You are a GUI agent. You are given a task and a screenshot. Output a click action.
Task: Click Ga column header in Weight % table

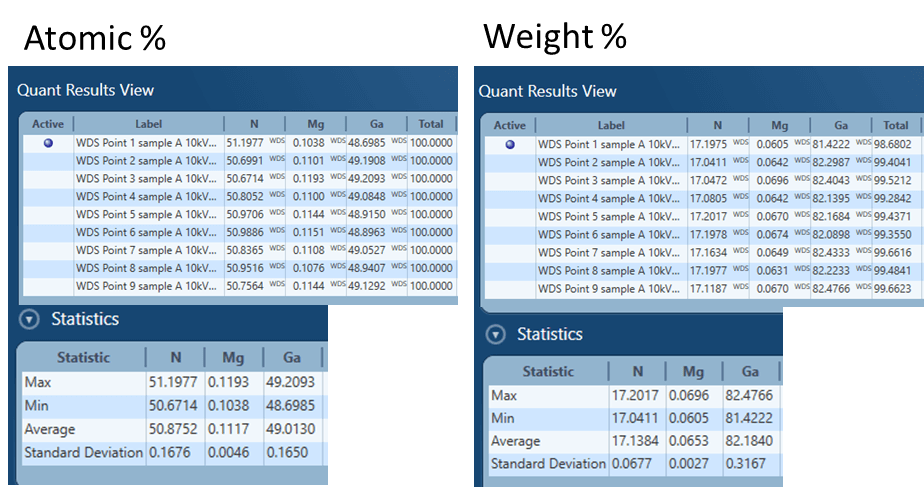pyautogui.click(x=840, y=126)
